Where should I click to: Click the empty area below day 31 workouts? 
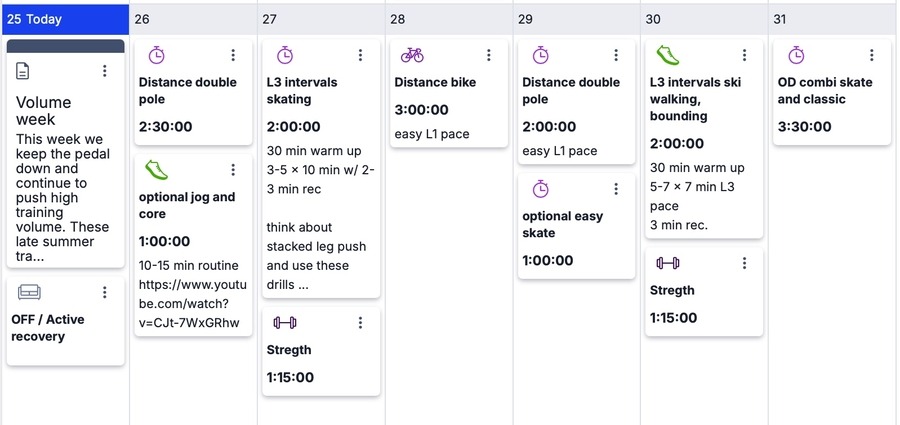(832, 280)
